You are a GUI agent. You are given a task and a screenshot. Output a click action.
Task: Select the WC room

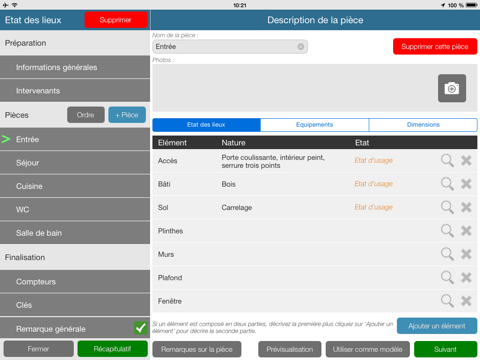tap(75, 209)
